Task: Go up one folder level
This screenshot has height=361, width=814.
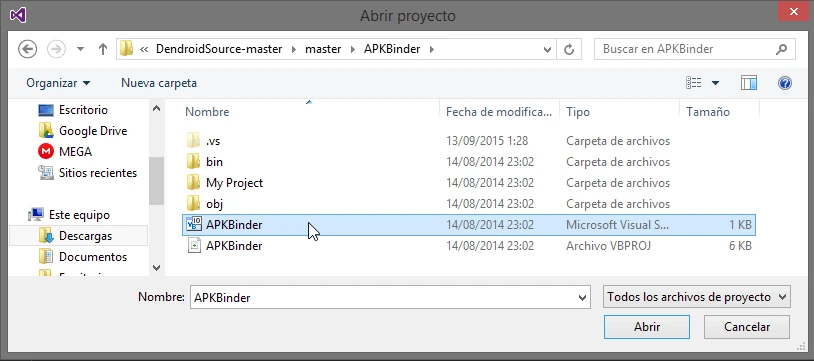Action: 103,49
